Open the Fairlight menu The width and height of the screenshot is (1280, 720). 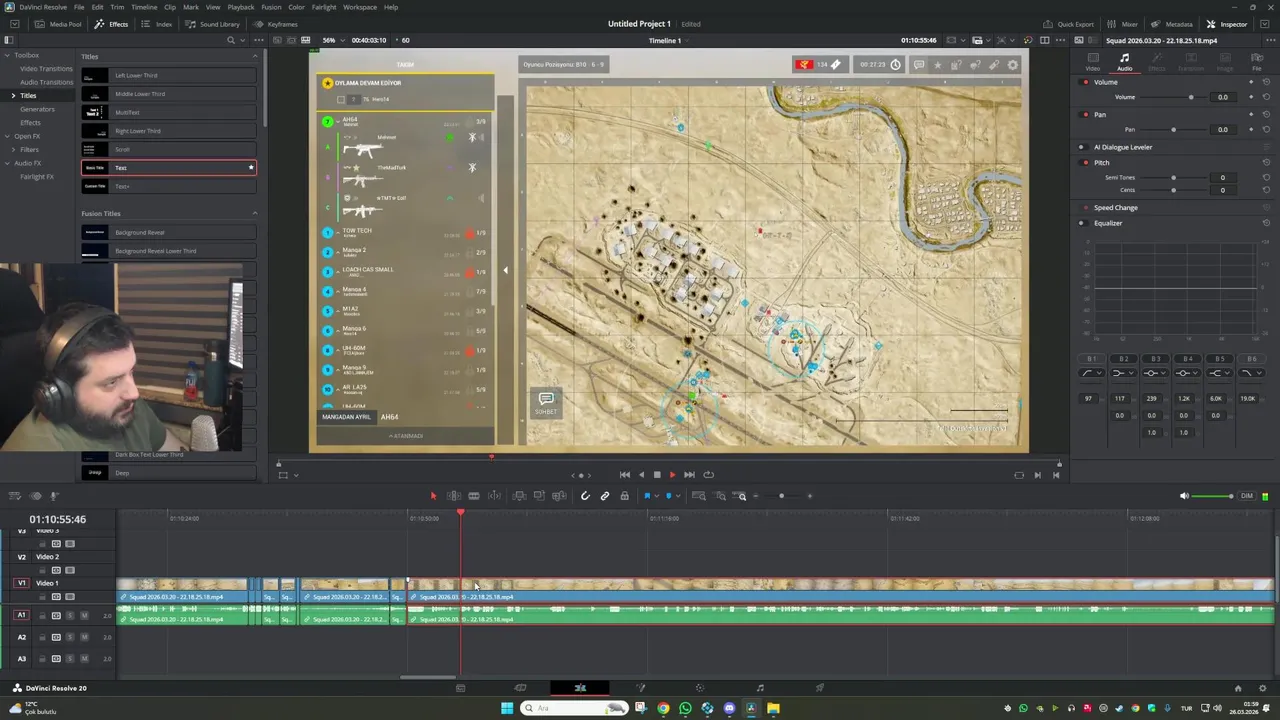(x=324, y=7)
